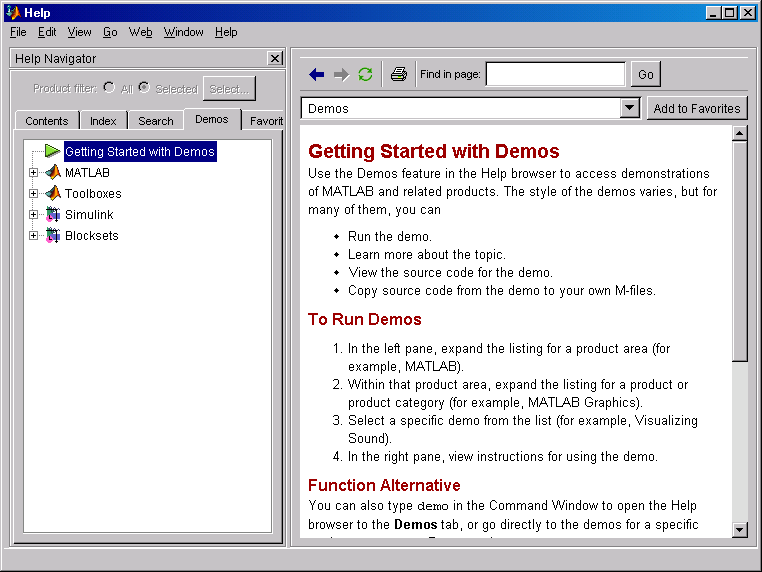This screenshot has height=572, width=762.
Task: Switch to the Index tab
Action: (103, 121)
